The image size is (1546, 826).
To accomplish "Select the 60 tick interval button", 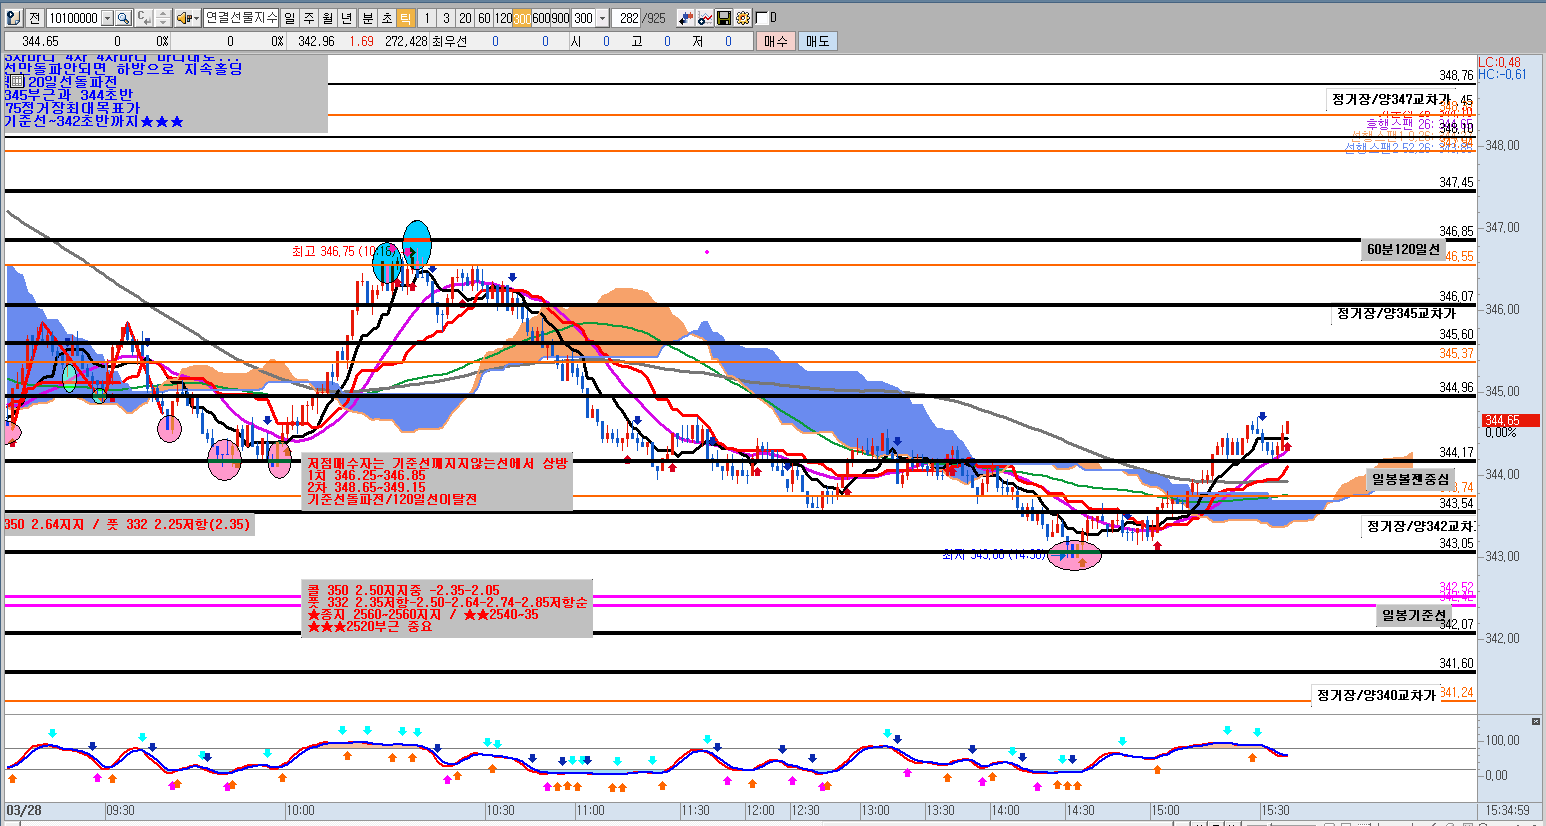I will pyautogui.click(x=484, y=18).
